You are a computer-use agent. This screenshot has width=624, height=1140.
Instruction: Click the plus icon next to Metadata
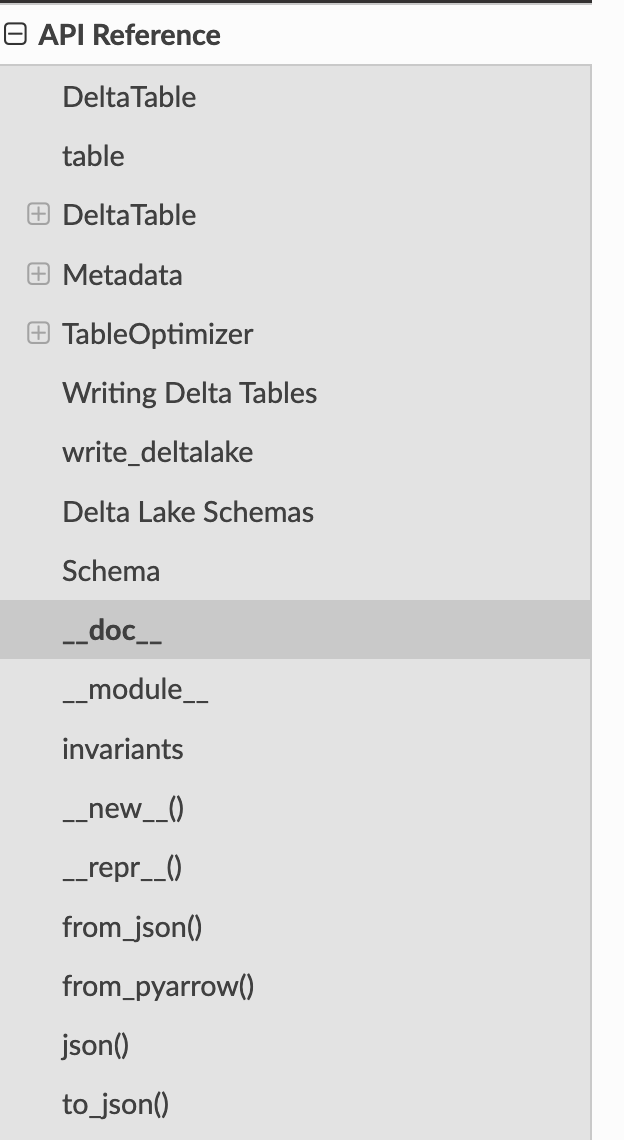click(38, 274)
